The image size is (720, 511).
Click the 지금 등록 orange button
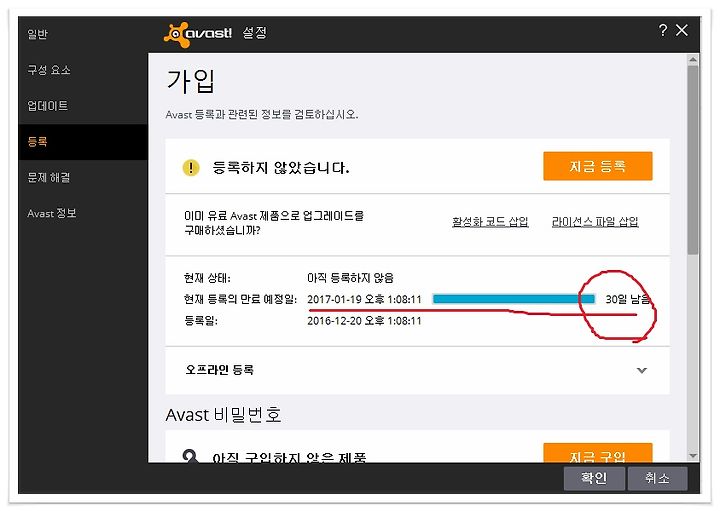pos(597,166)
